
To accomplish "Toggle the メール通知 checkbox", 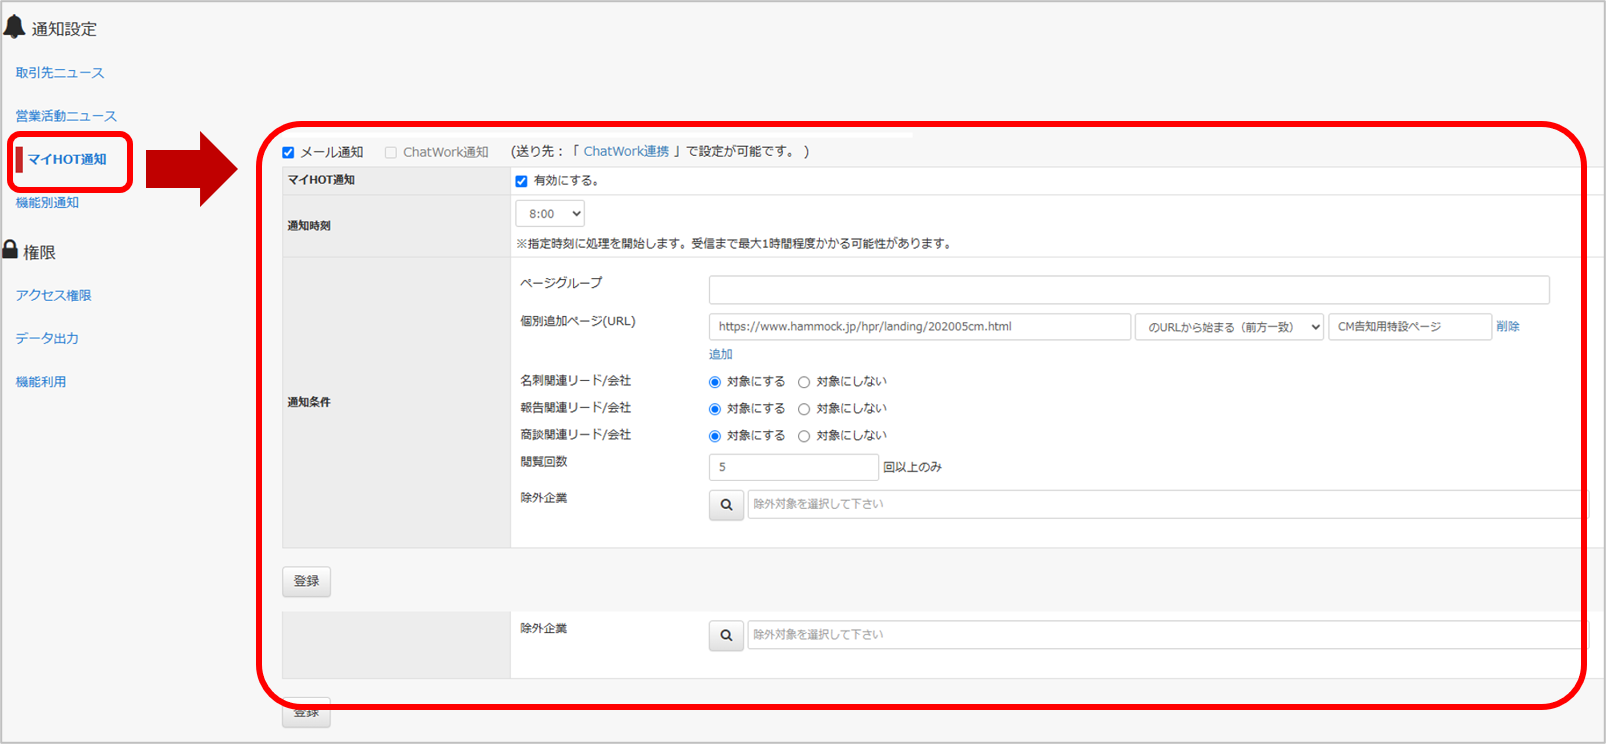I will point(288,153).
